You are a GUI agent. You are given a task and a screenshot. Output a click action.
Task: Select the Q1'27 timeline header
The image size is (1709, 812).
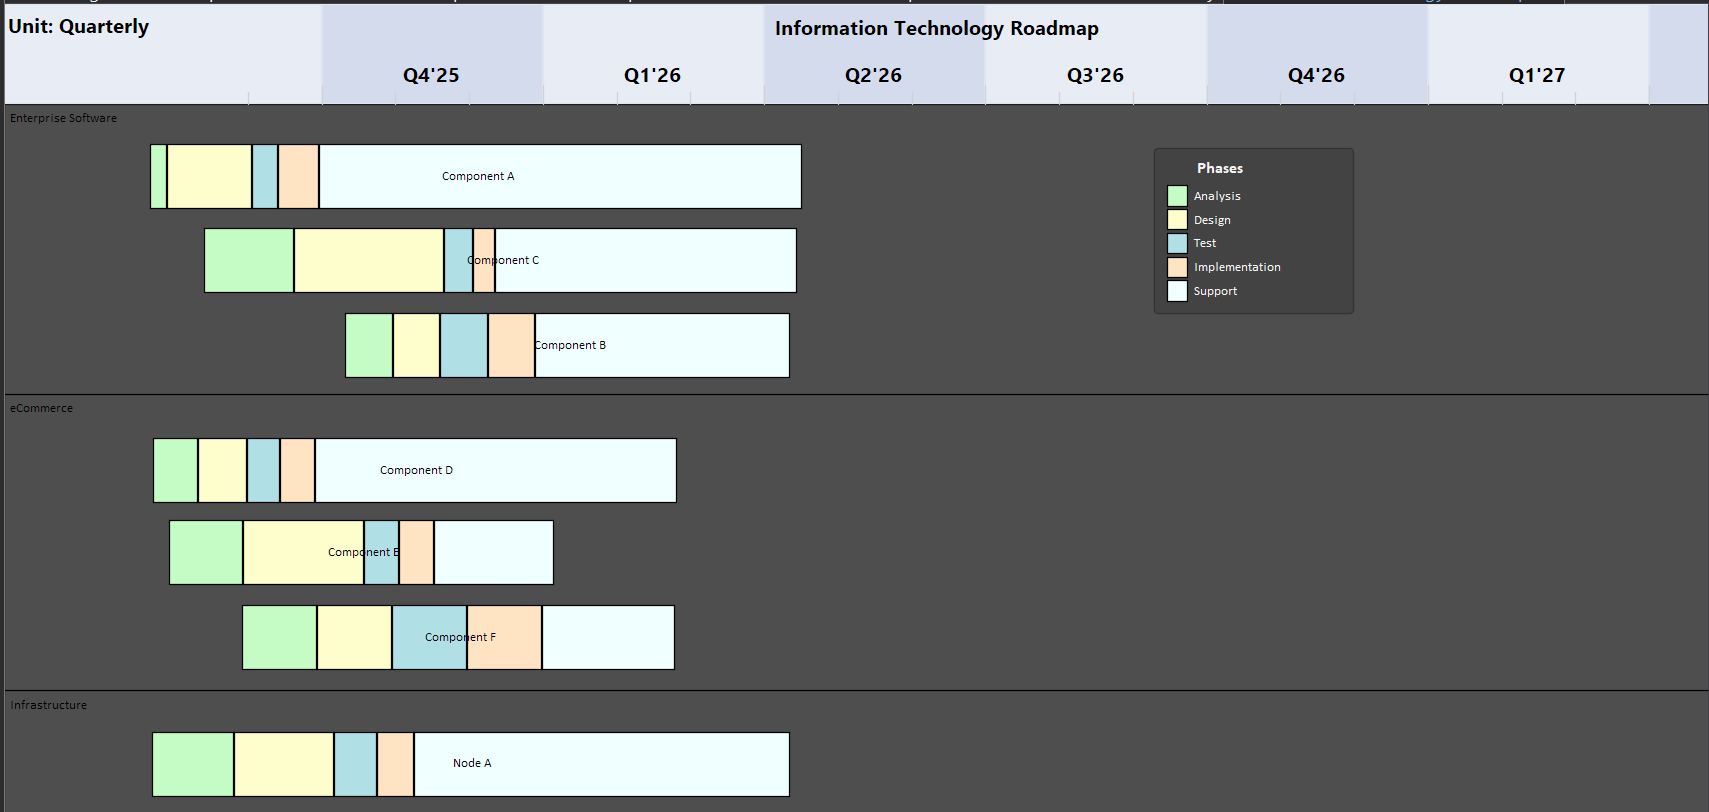coord(1537,76)
